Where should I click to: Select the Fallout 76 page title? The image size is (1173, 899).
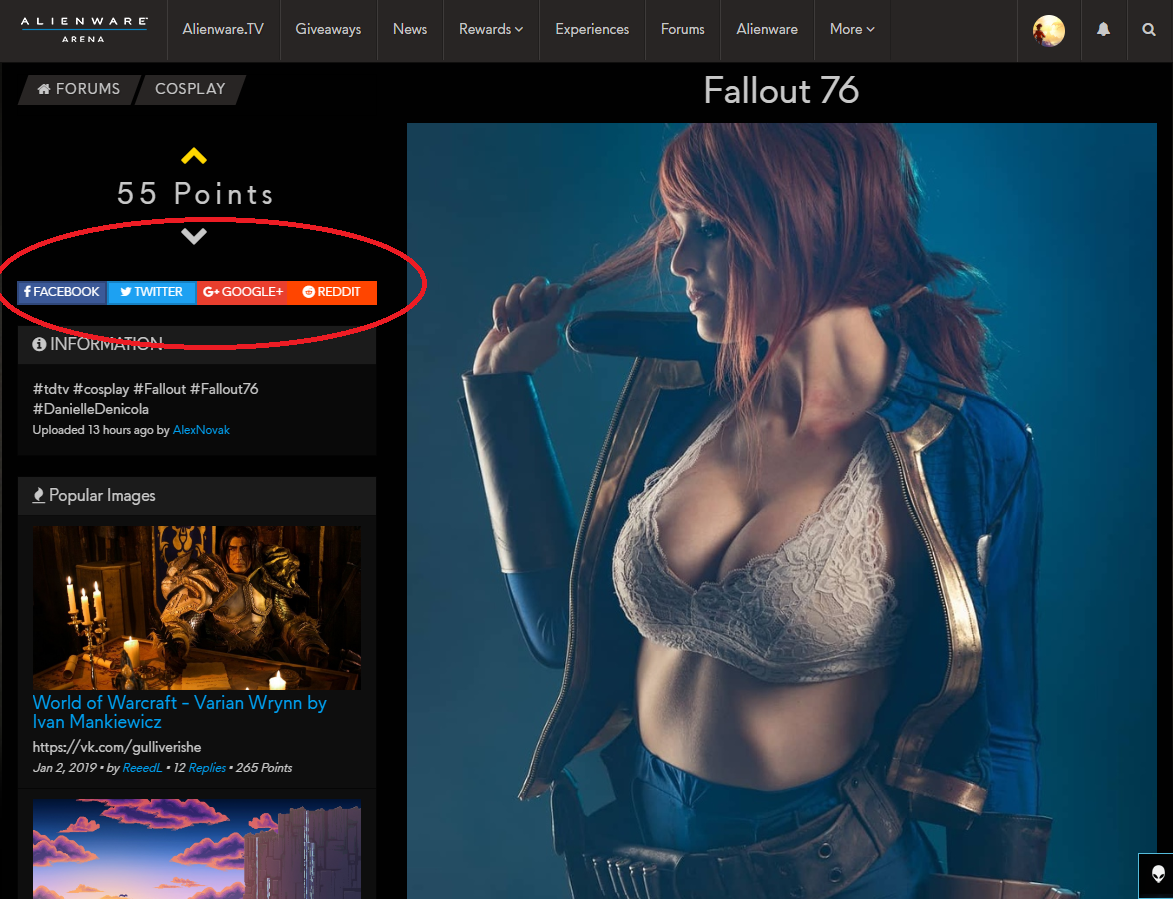[x=781, y=90]
